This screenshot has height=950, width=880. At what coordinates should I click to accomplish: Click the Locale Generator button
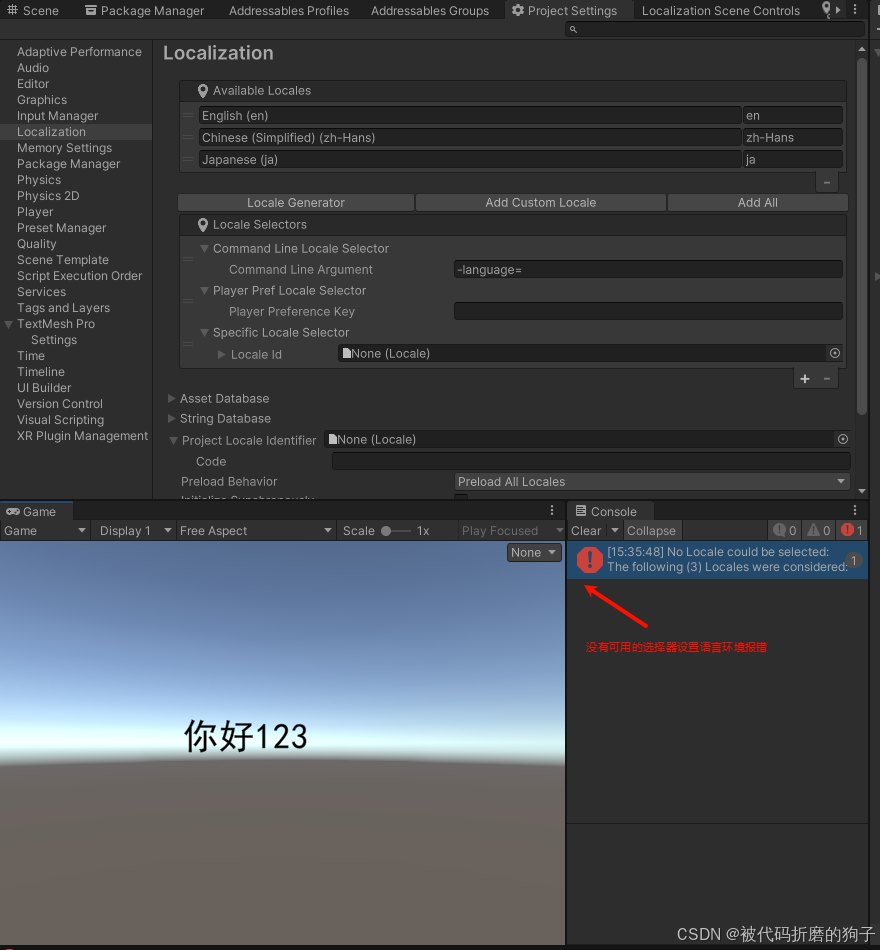pos(296,202)
